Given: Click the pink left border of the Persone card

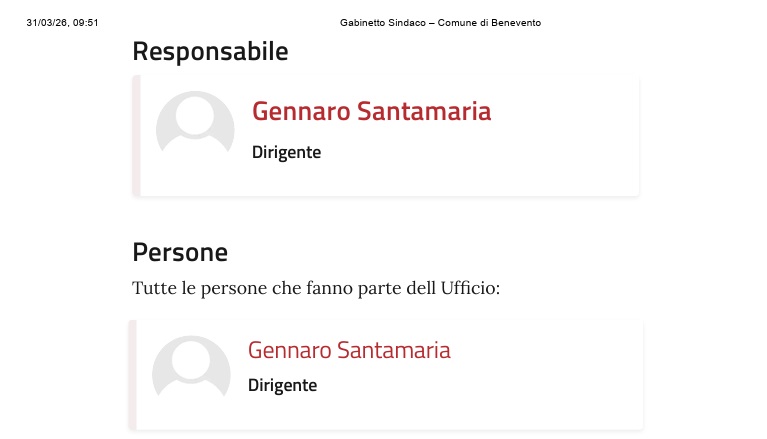Looking at the screenshot, I should pos(132,375).
